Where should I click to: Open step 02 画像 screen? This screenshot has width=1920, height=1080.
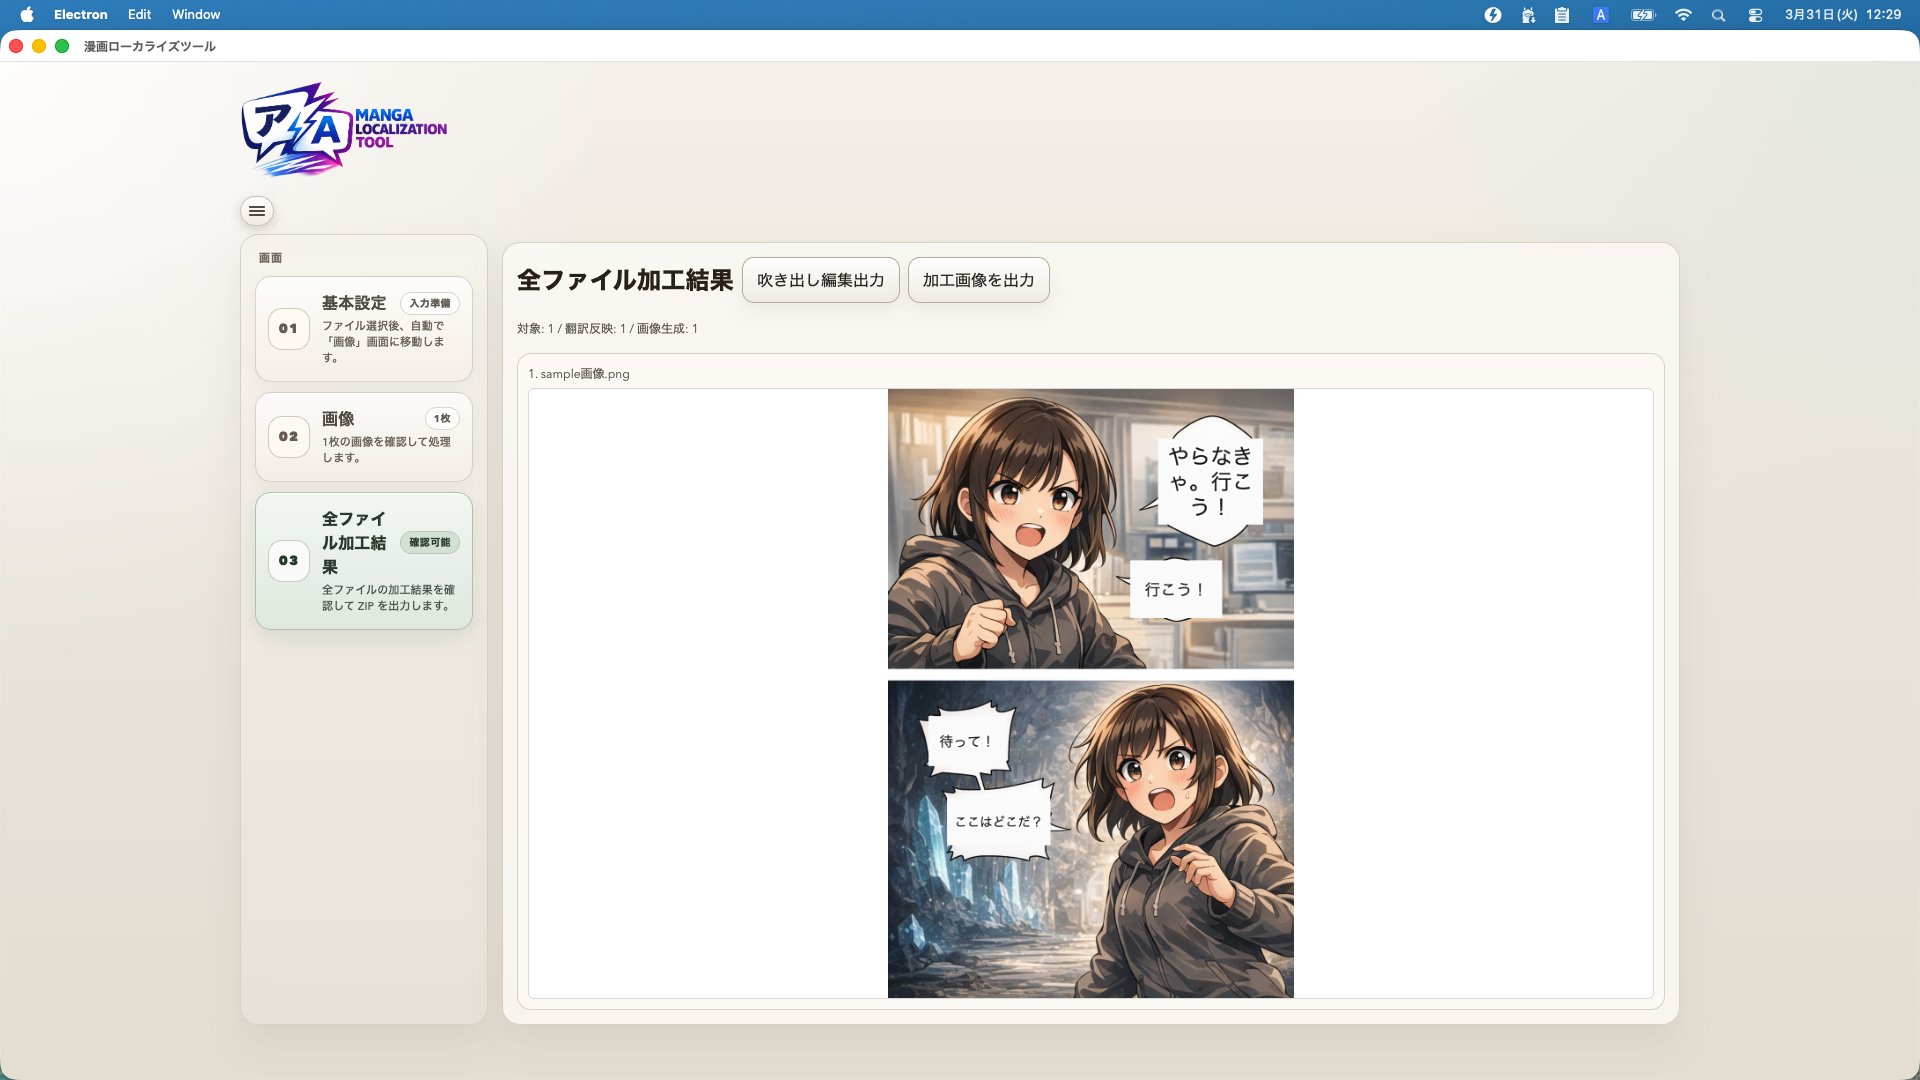[363, 437]
